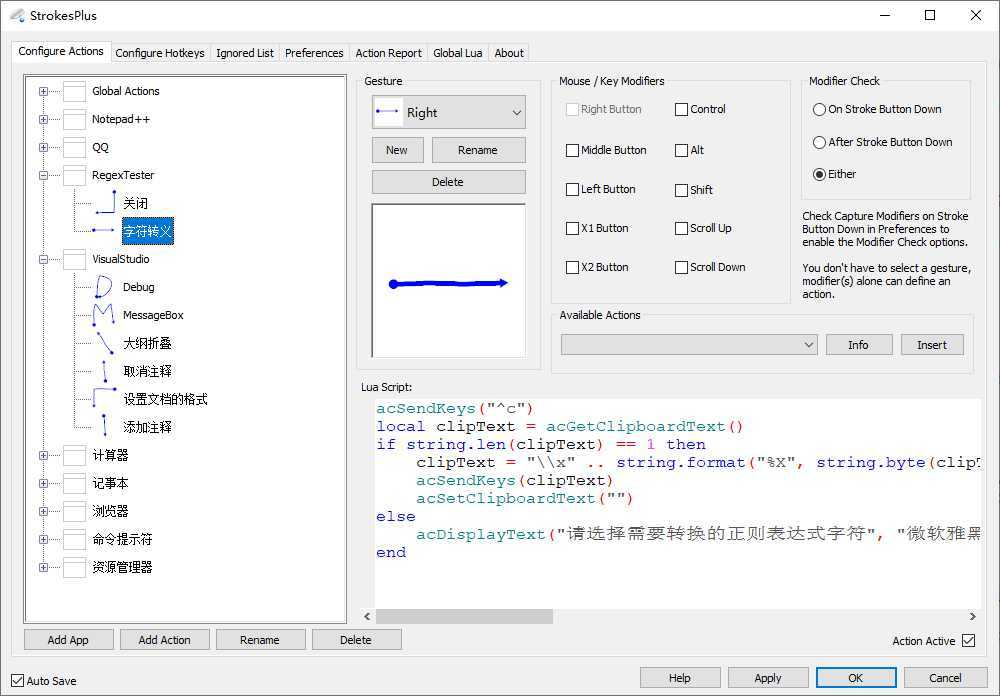Click the Notepad++ app icon box
Viewport: 1000px width, 696px height.
tap(75, 119)
